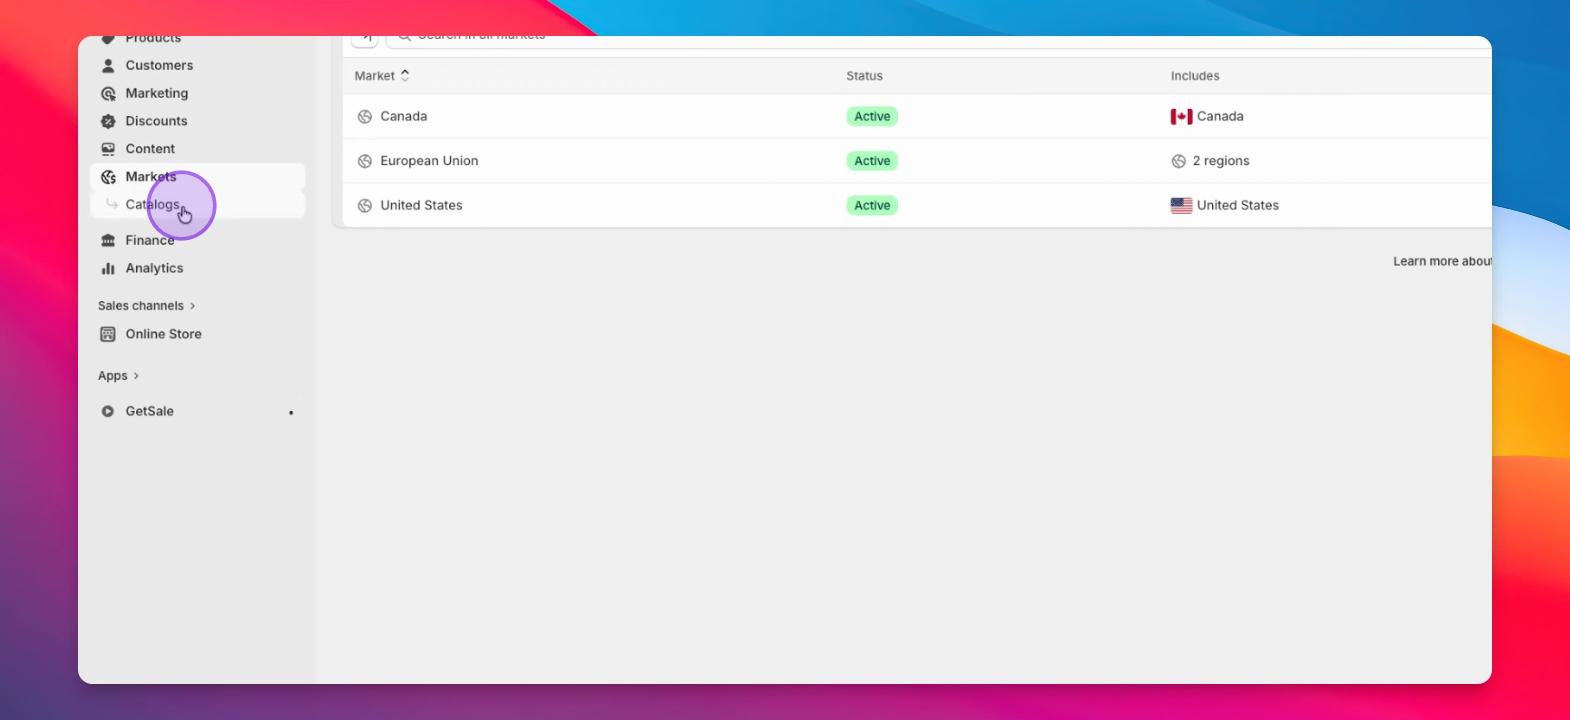Click the Markets globe icon in the sidebar
Viewport: 1570px width, 720px height.
(108, 177)
